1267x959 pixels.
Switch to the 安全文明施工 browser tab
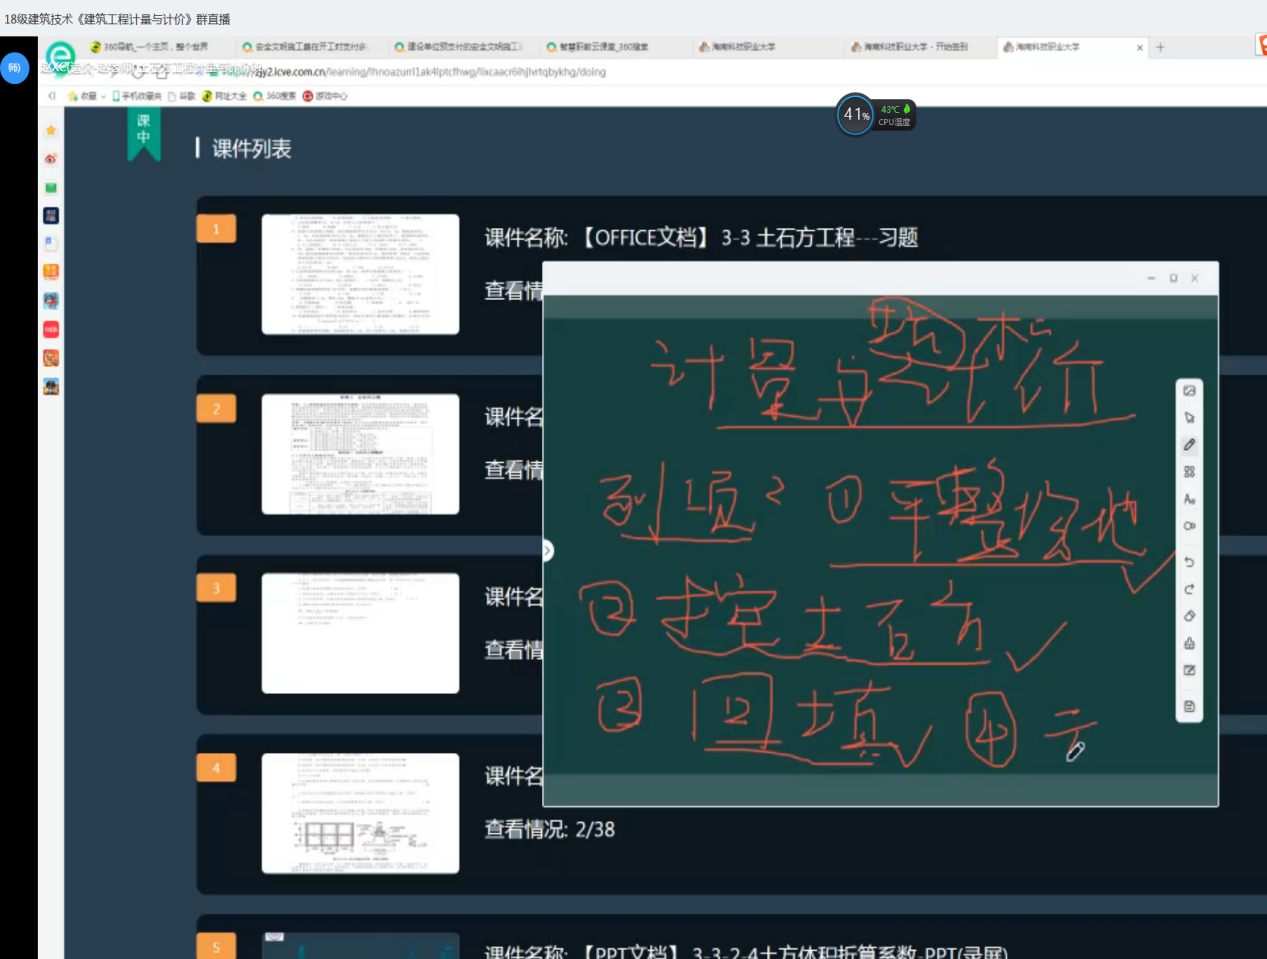tap(306, 47)
